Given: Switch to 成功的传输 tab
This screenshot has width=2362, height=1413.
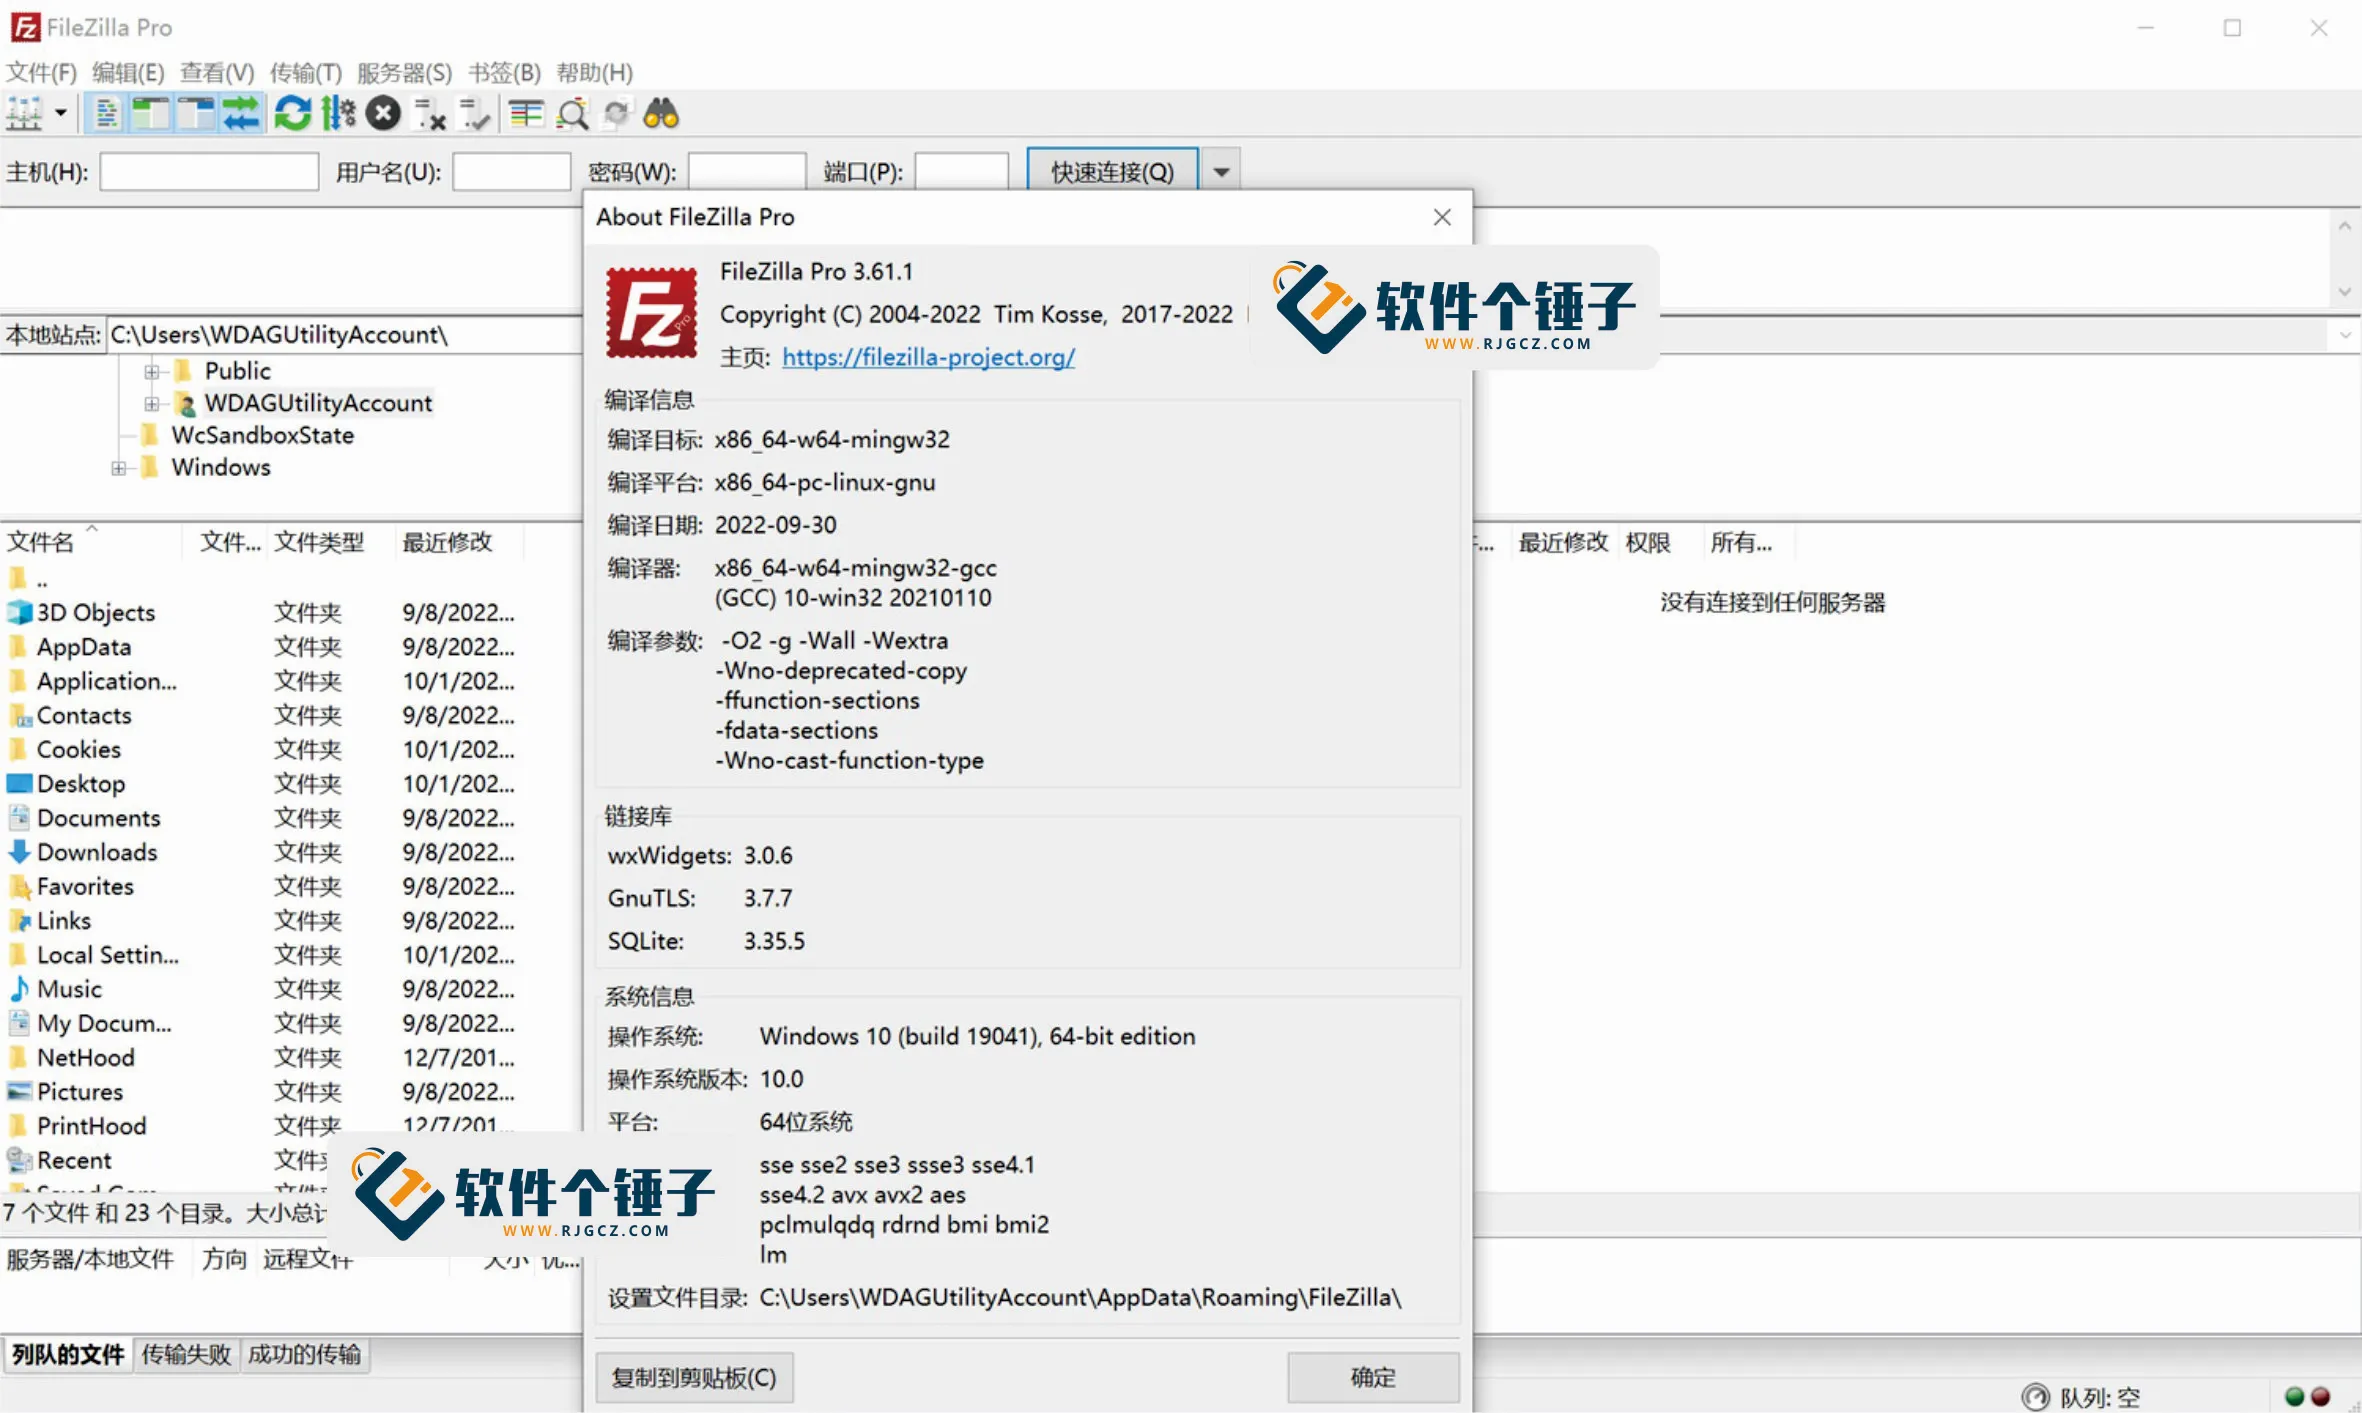Looking at the screenshot, I should (x=304, y=1354).
